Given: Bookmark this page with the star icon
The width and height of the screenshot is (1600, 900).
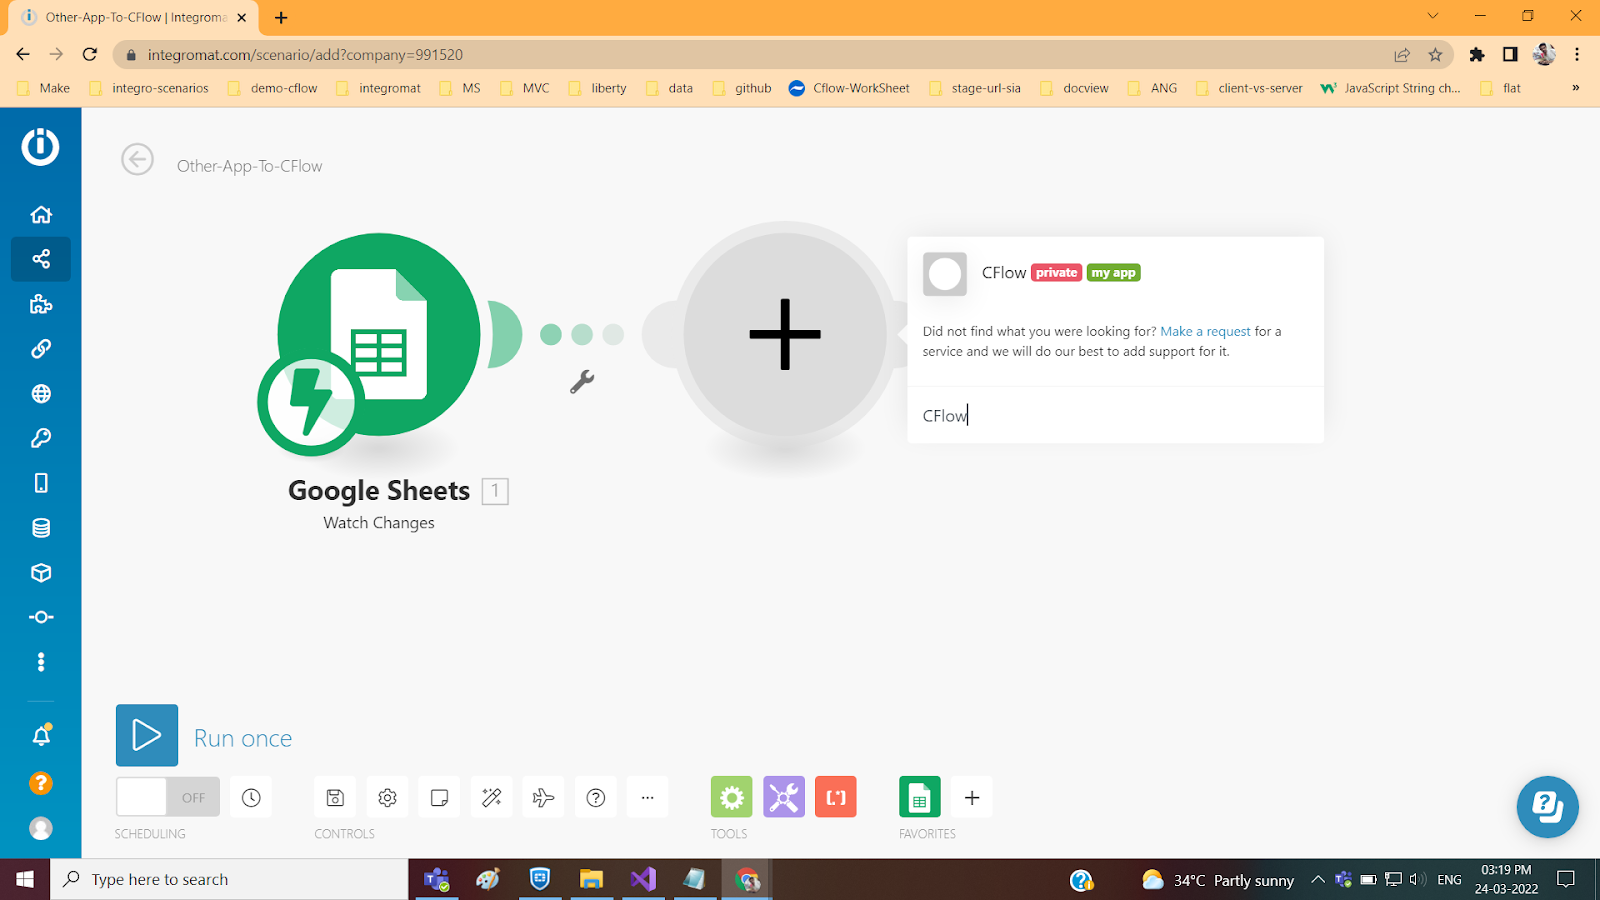Looking at the screenshot, I should tap(1435, 55).
